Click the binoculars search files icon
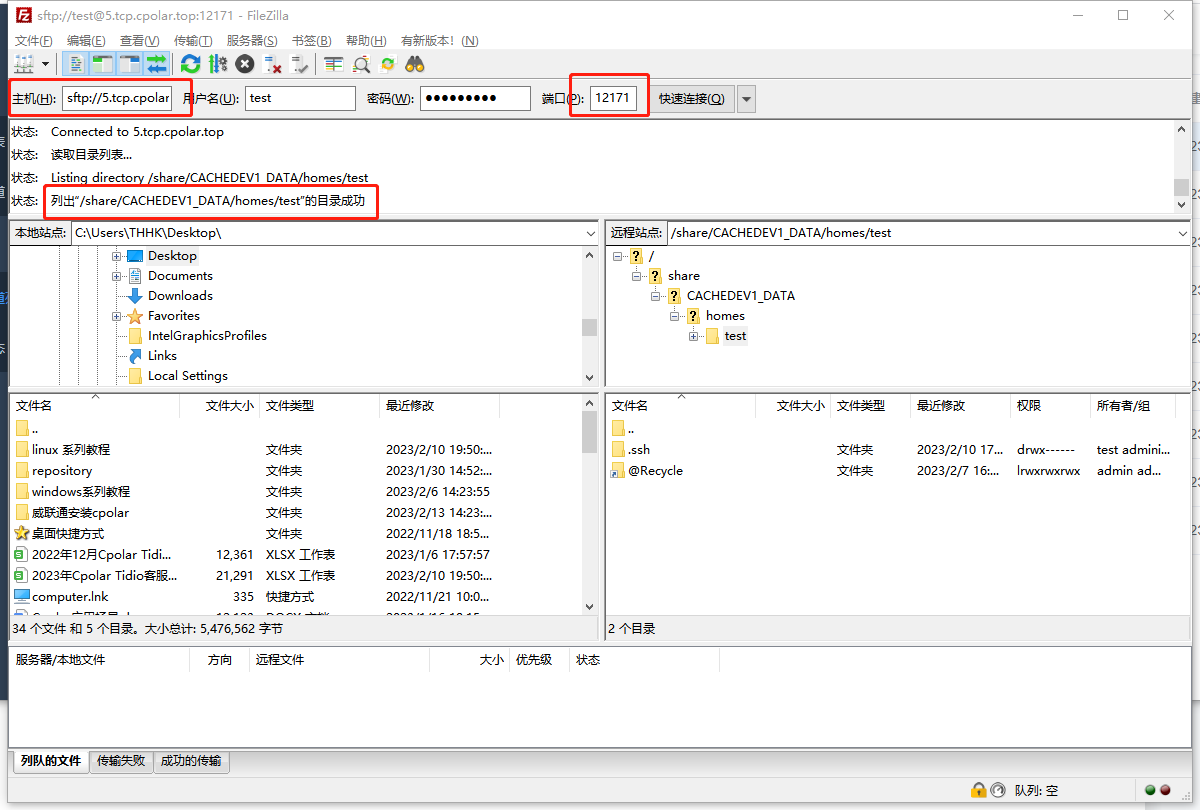This screenshot has height=810, width=1200. 415,64
